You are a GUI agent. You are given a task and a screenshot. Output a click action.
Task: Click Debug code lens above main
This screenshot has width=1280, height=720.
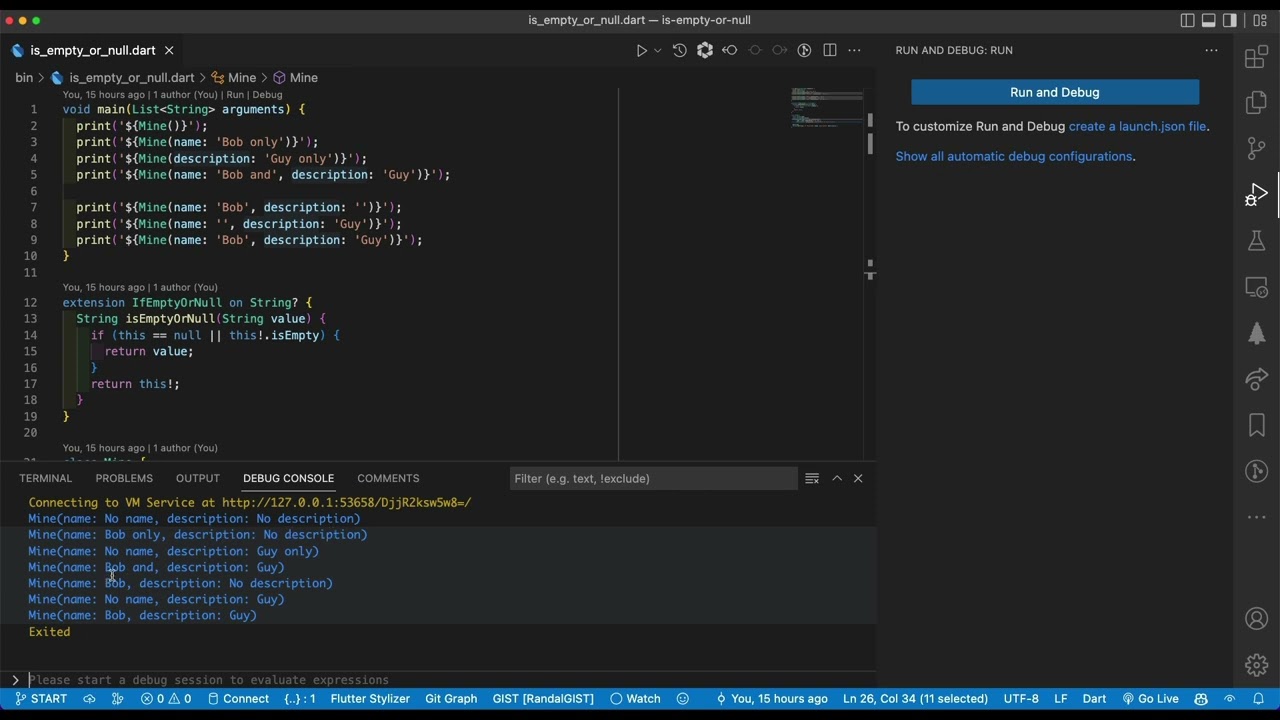267,95
